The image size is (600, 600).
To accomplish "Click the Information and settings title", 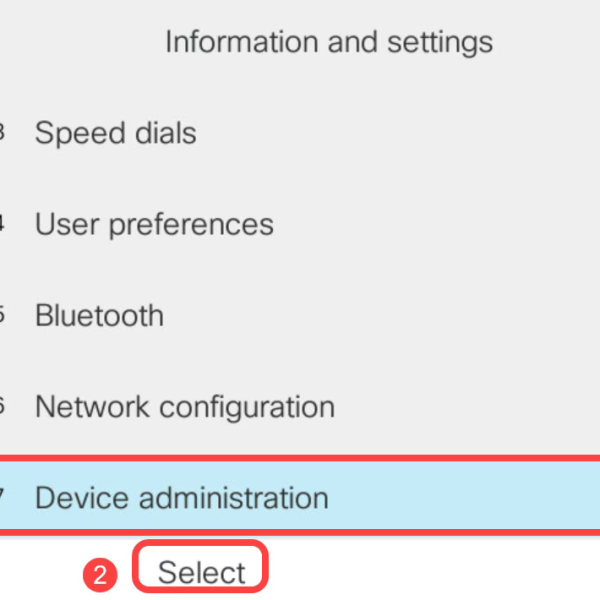I will pos(328,42).
